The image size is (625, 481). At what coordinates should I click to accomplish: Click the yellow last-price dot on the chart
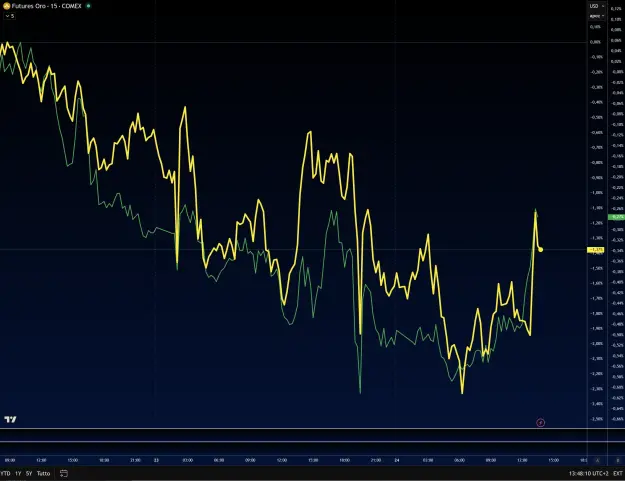pyautogui.click(x=541, y=250)
